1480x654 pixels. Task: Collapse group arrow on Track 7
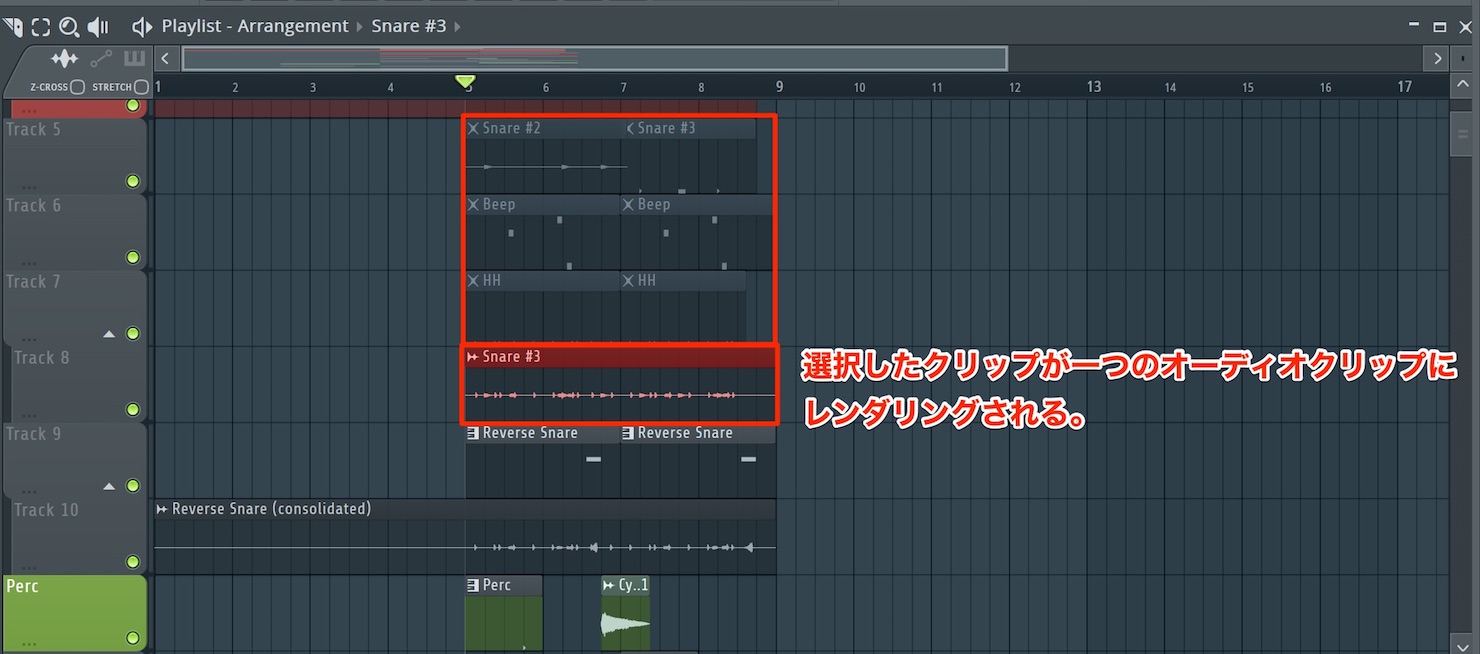point(110,334)
